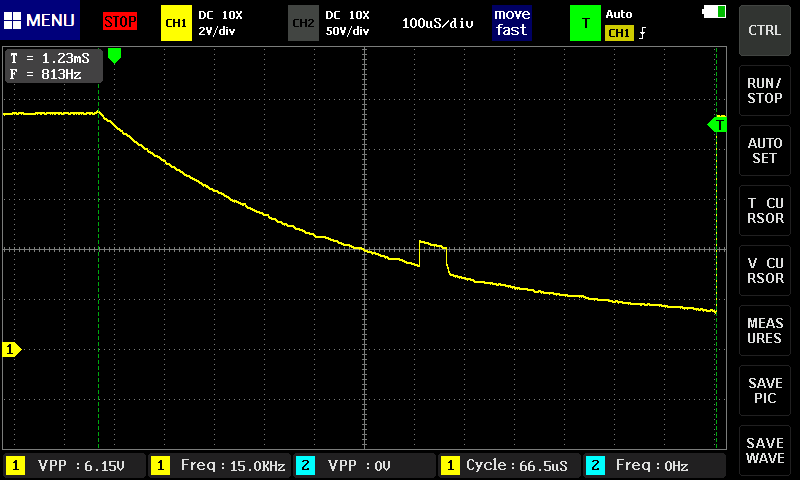Click the RUN/STOP button
This screenshot has height=480, width=800.
[x=764, y=91]
